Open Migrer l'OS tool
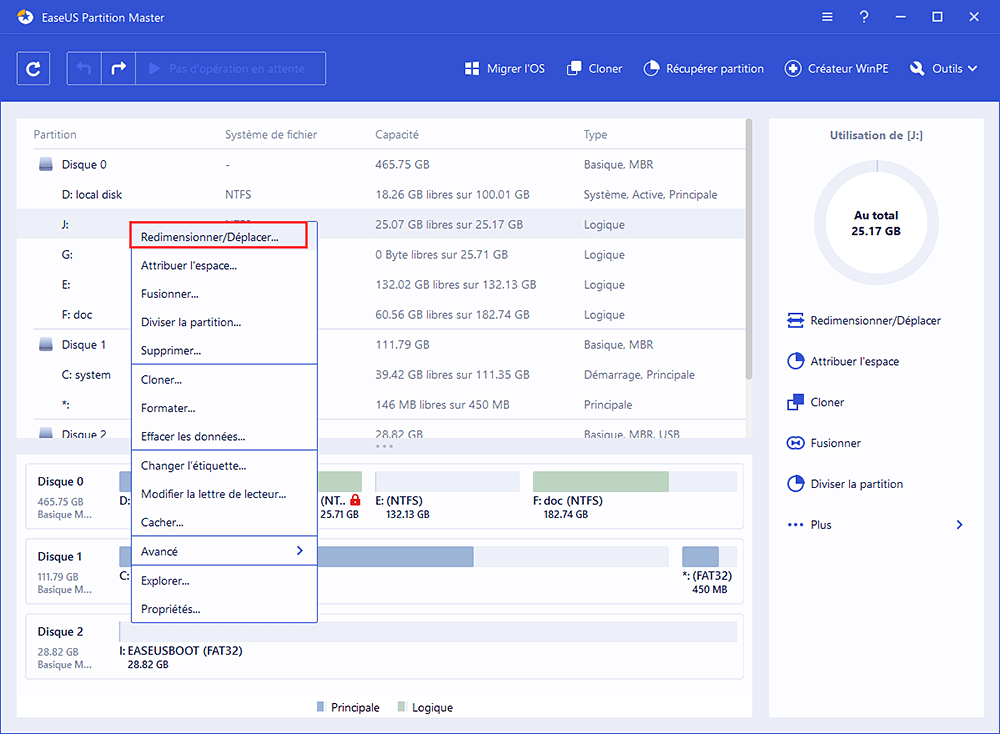1000x734 pixels. [x=505, y=68]
